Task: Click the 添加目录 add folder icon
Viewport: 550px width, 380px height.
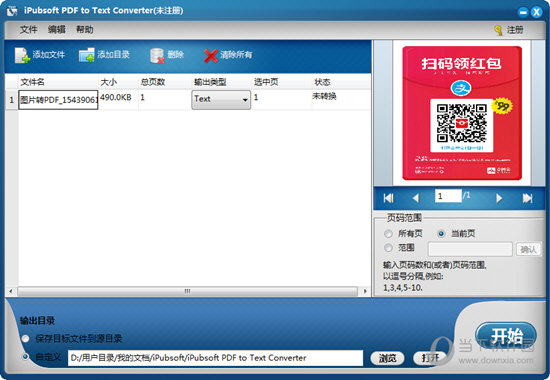Action: tap(87, 55)
